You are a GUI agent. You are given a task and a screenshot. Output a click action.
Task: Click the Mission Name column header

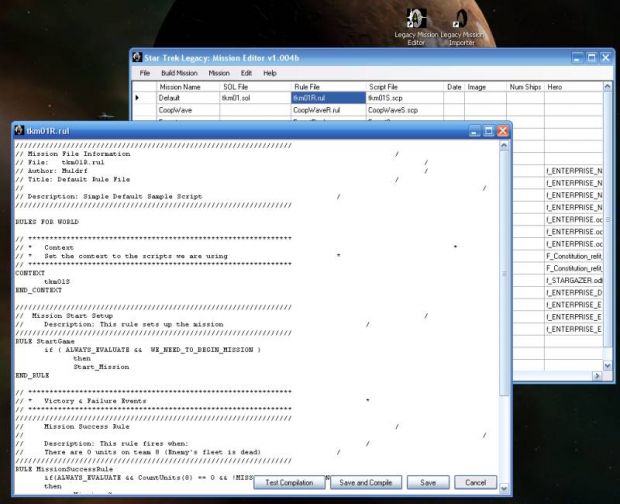coord(188,87)
